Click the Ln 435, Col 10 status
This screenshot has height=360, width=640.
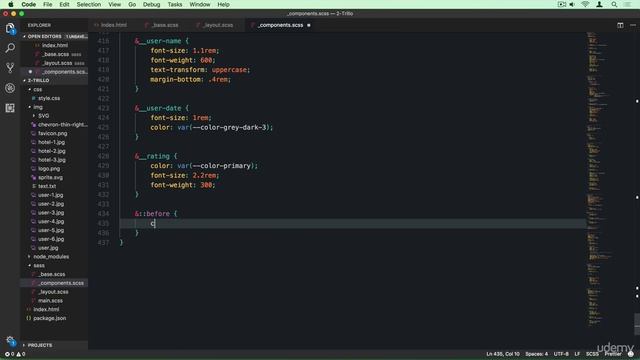pos(503,354)
